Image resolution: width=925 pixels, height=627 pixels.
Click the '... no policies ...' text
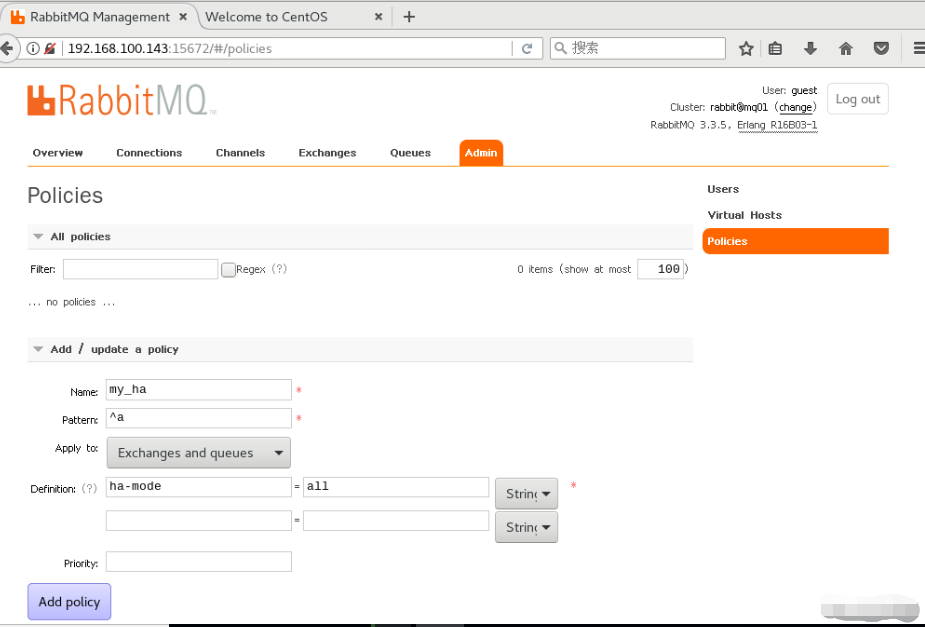(x=71, y=302)
